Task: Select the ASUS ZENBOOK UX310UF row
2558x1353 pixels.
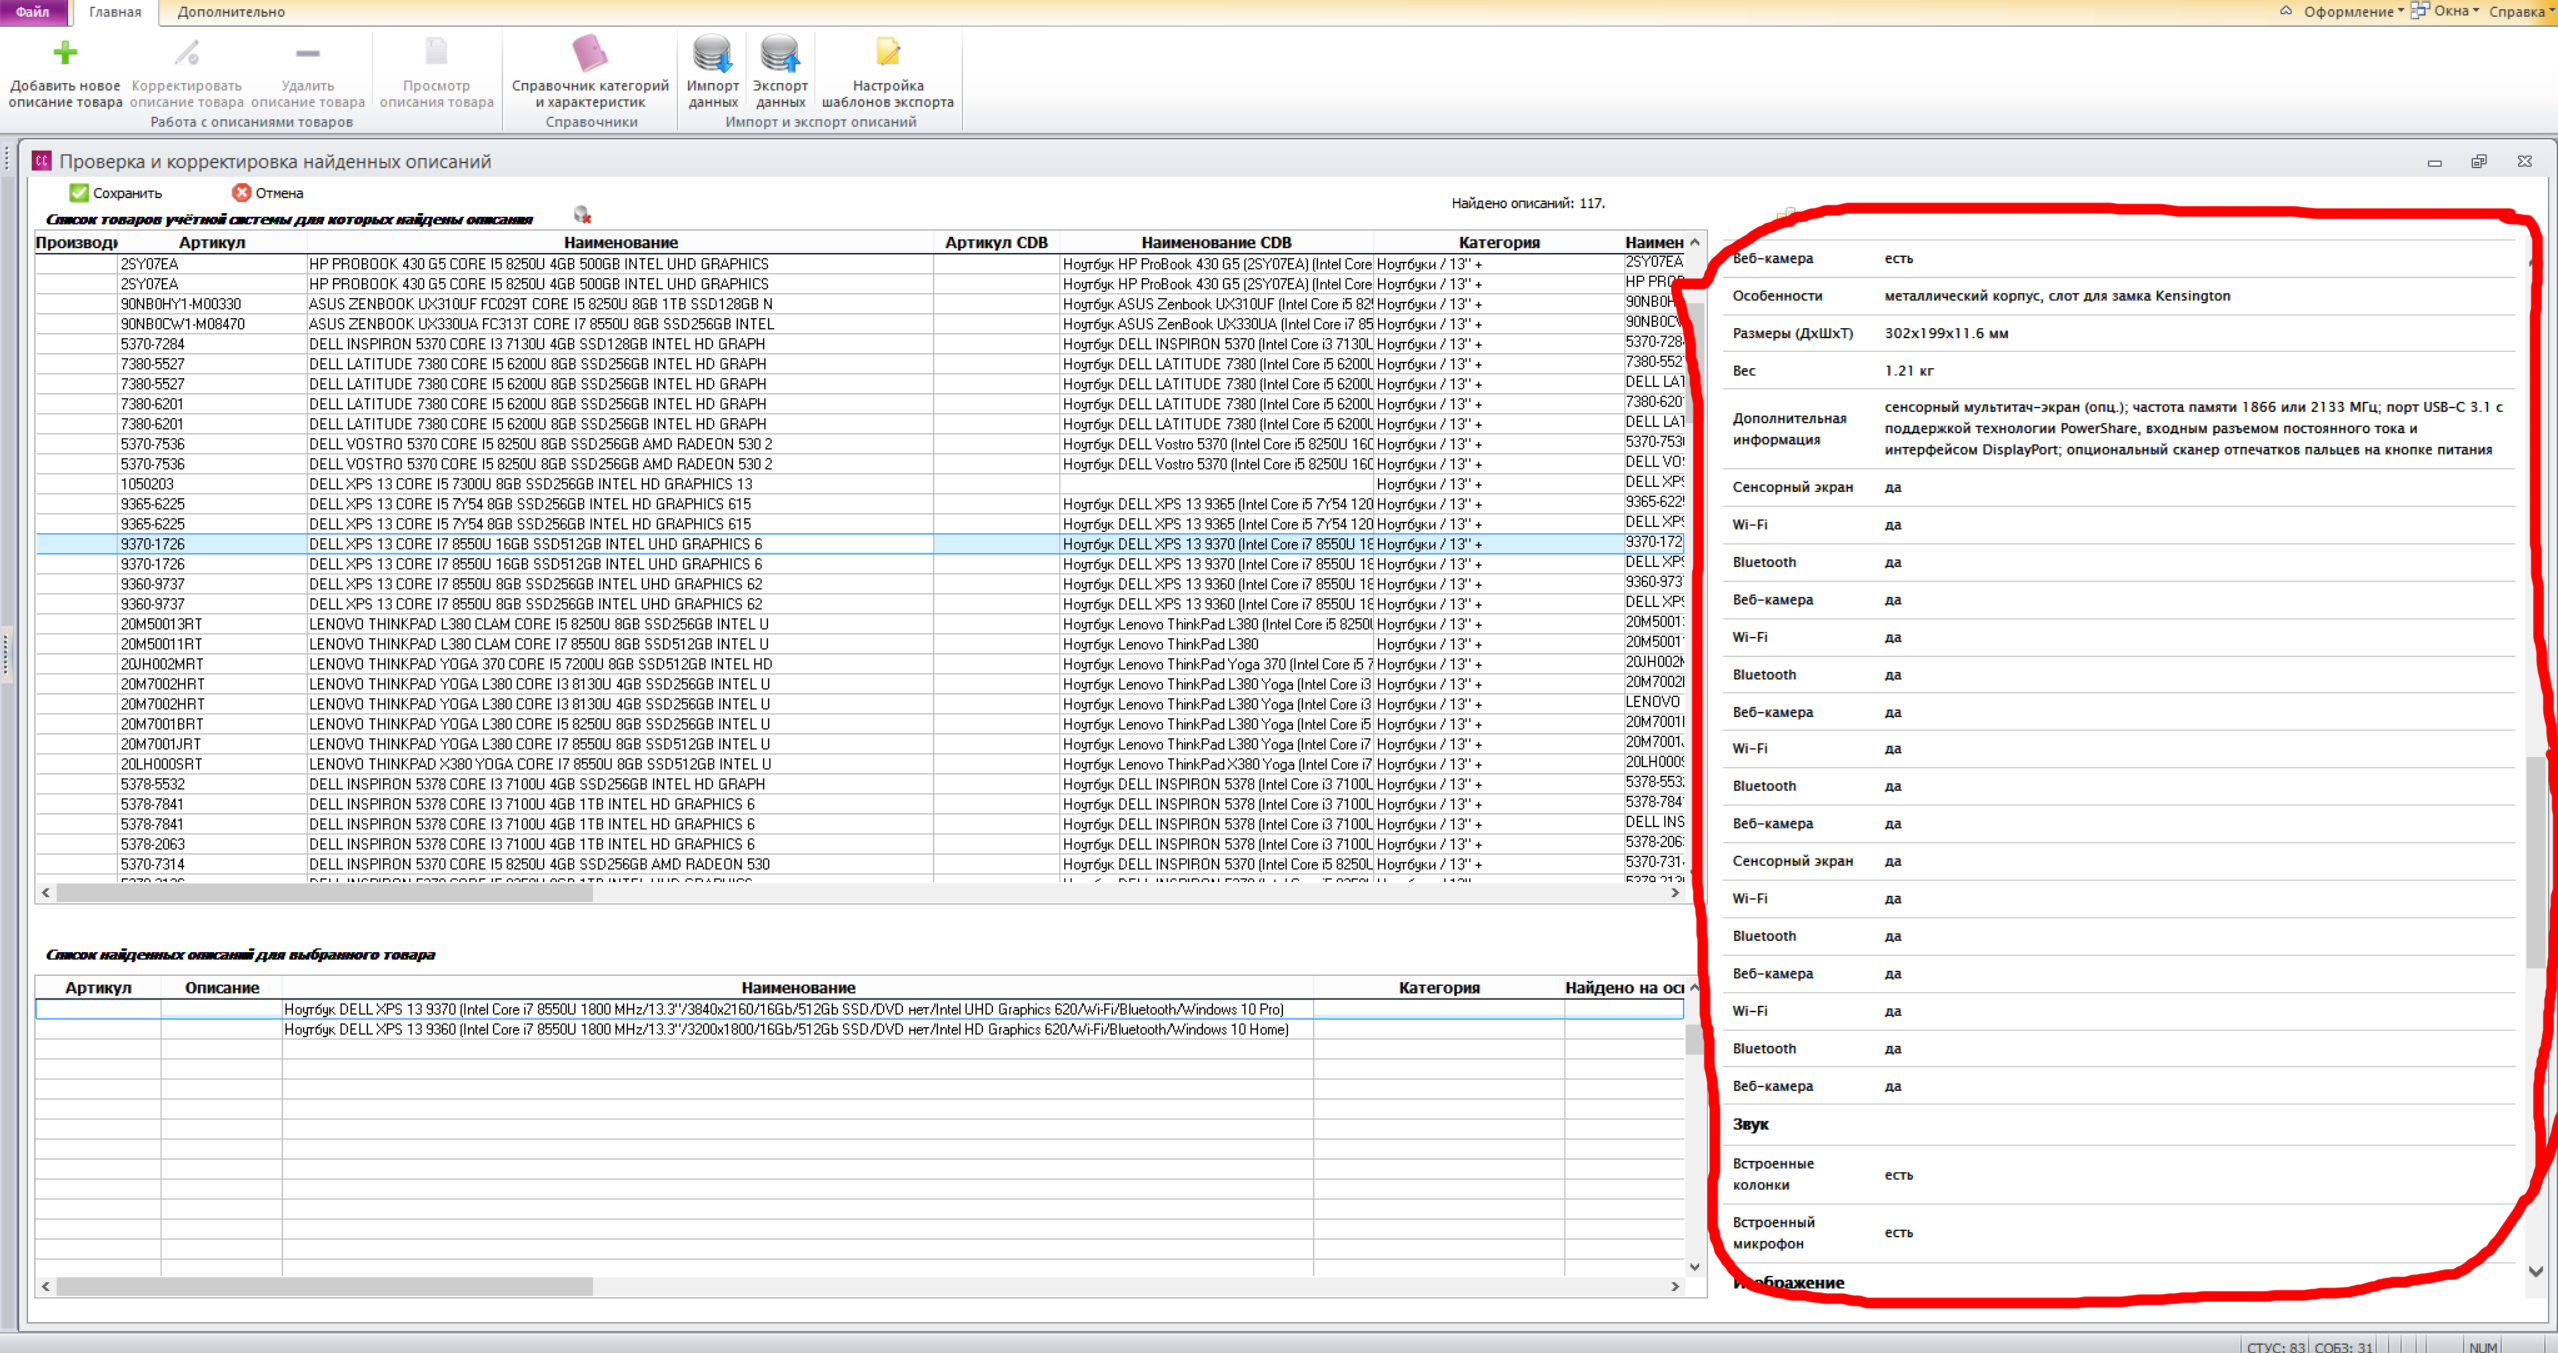Action: (860, 304)
